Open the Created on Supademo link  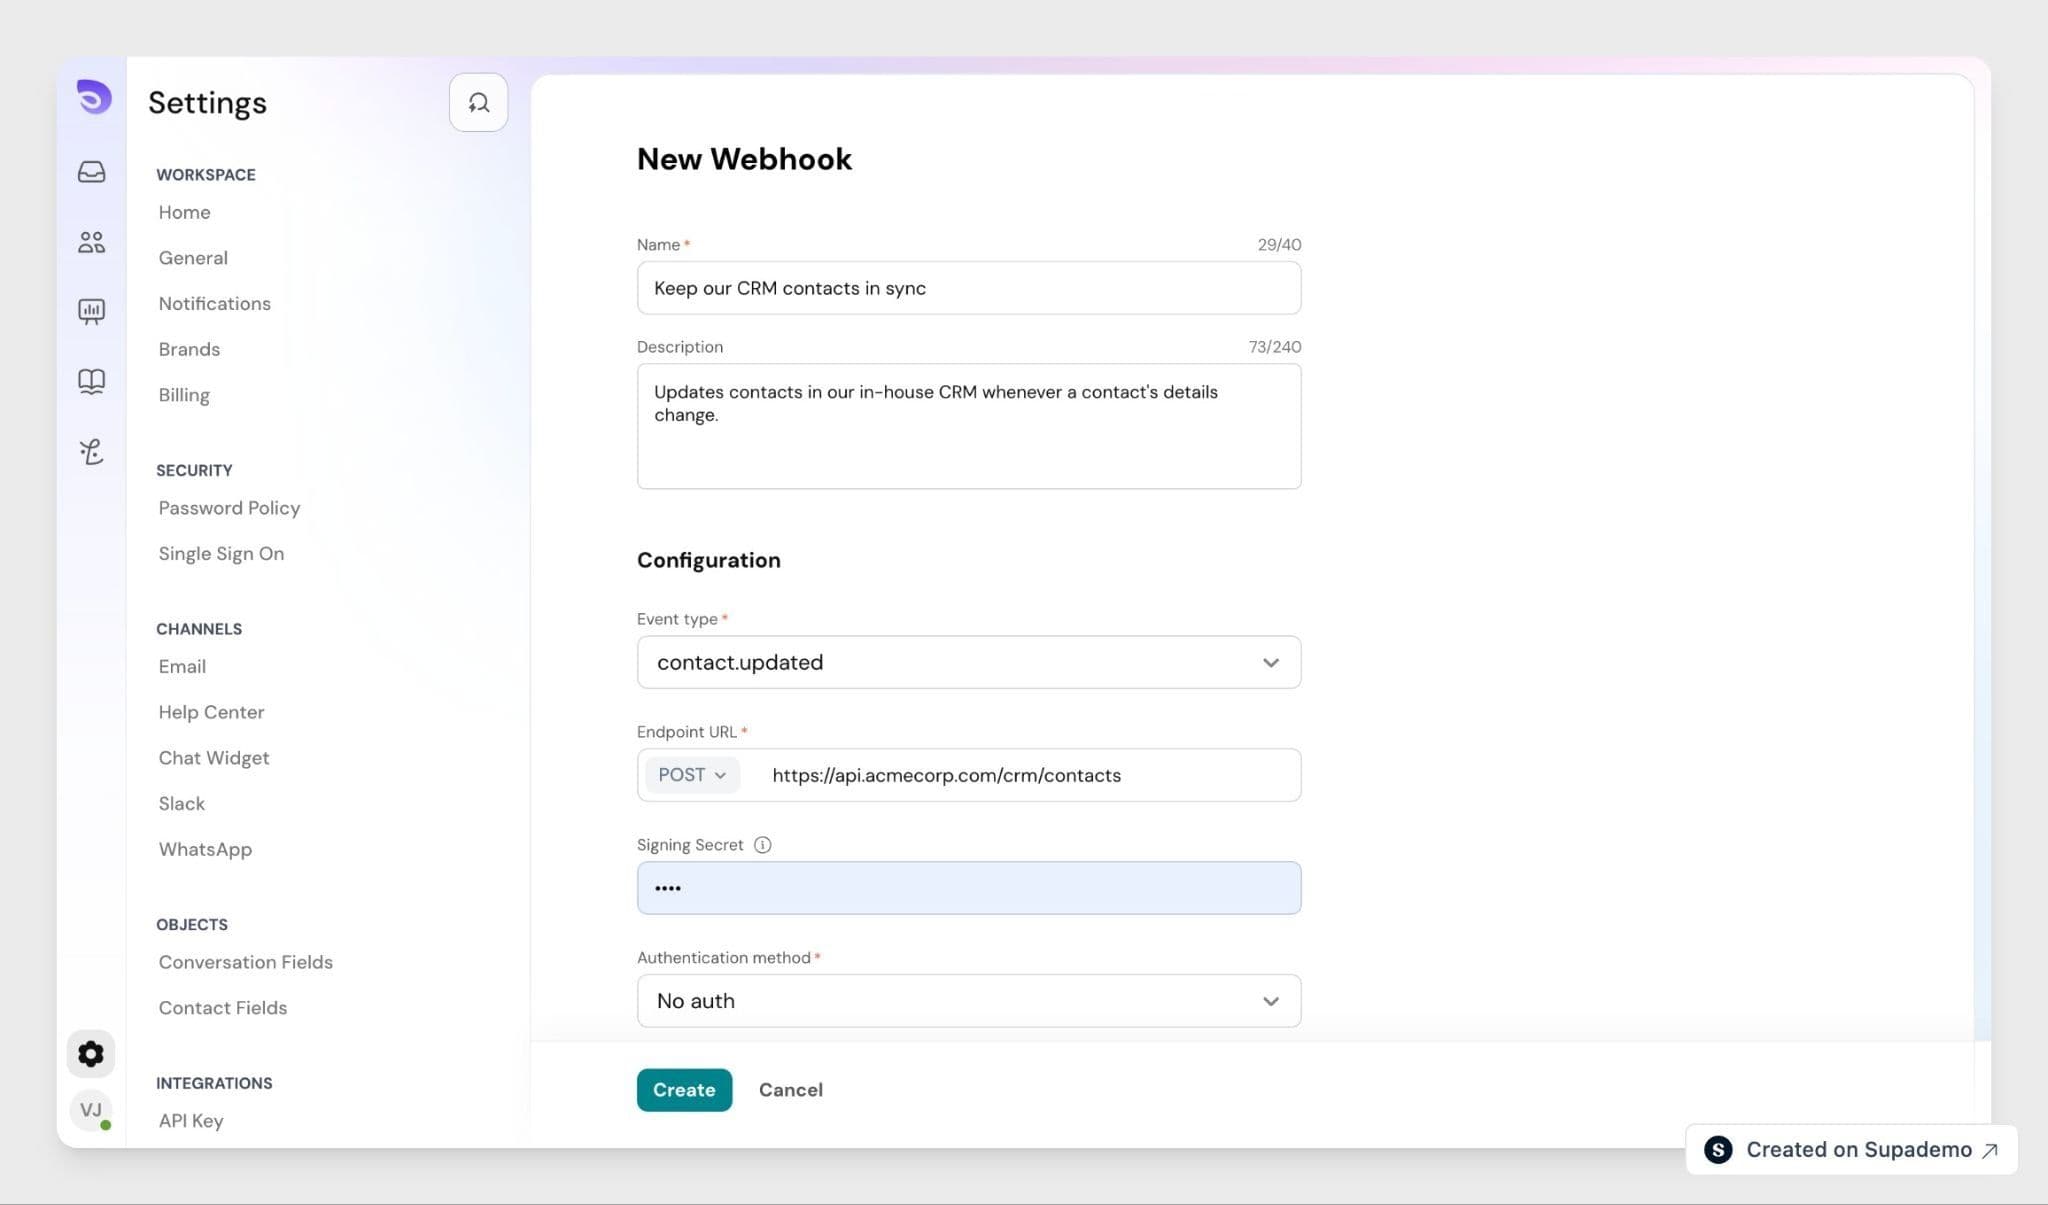tap(1851, 1150)
